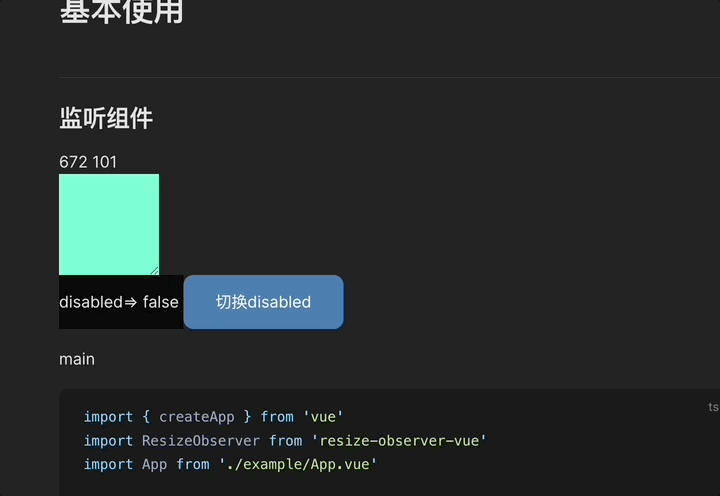Click the 'false' value in status label
This screenshot has width=720, height=496.
pyautogui.click(x=160, y=302)
